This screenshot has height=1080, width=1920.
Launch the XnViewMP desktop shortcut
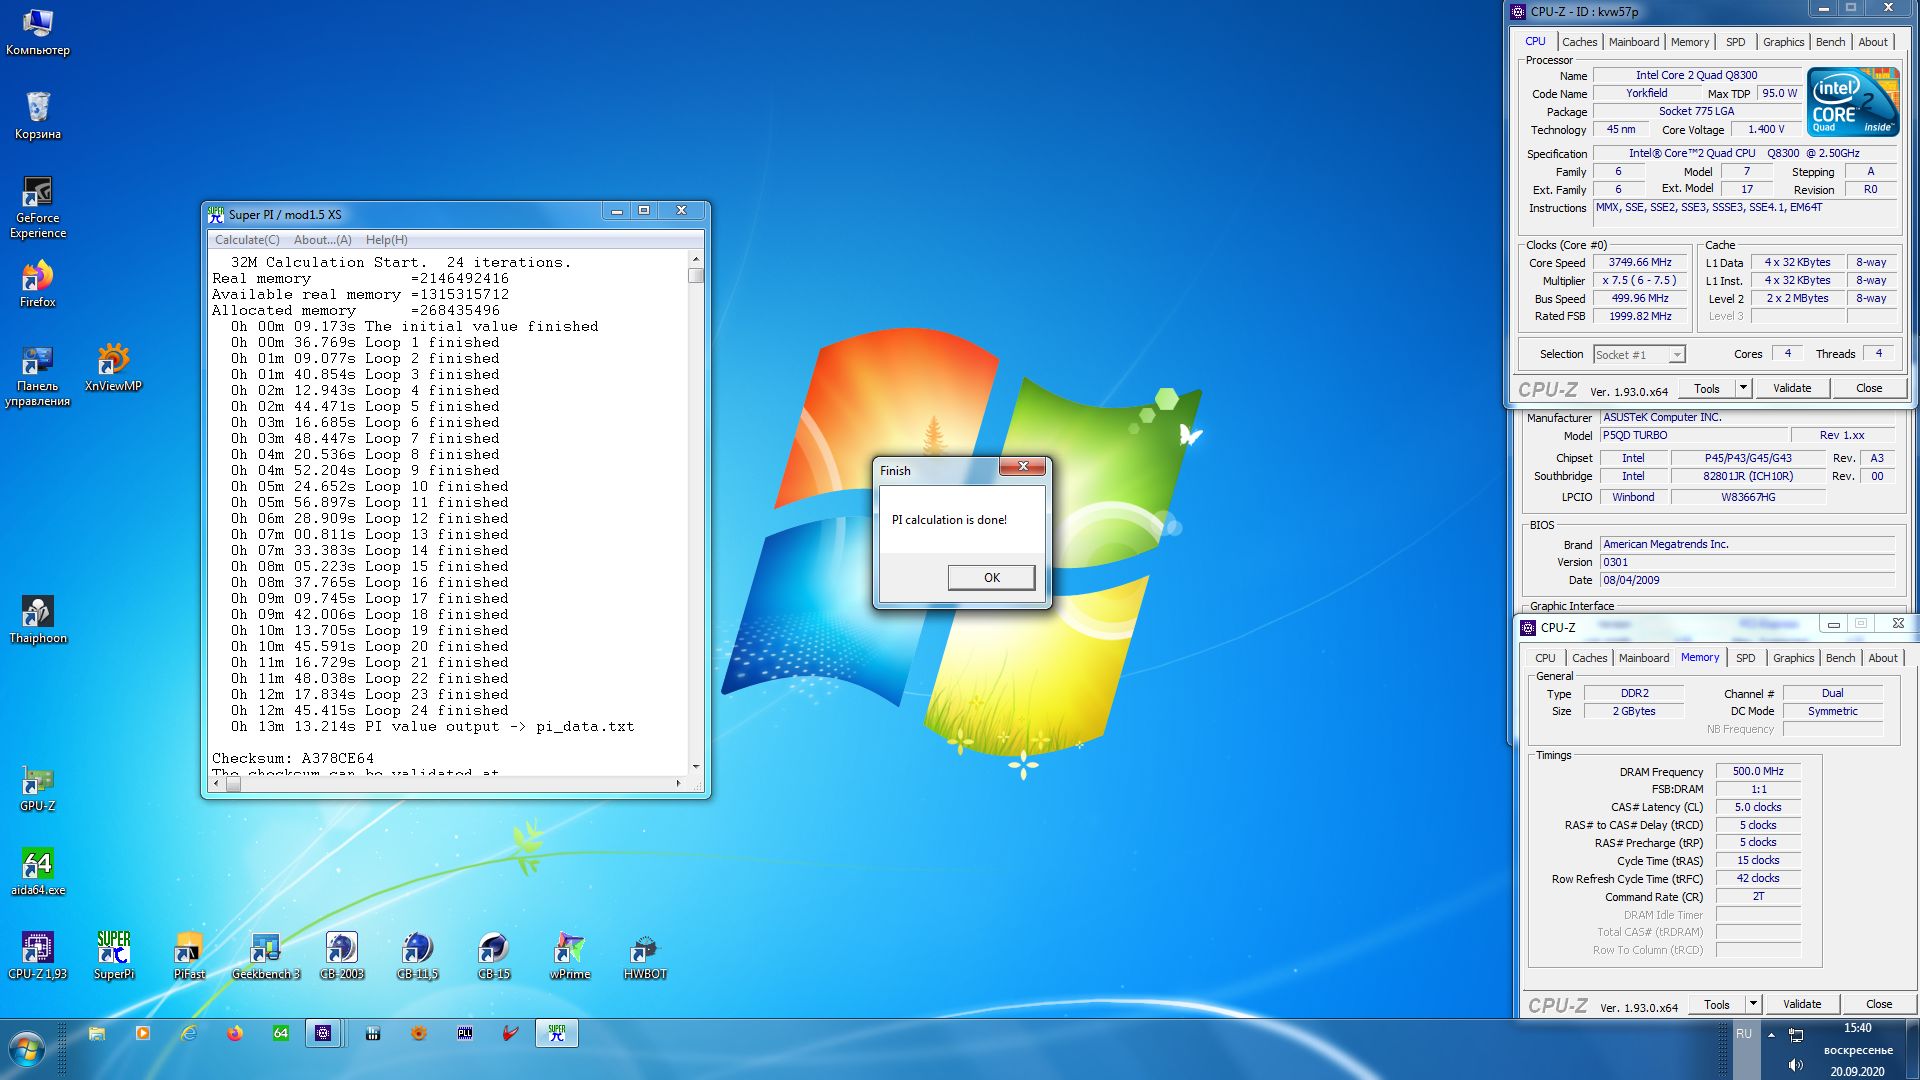[x=113, y=368]
